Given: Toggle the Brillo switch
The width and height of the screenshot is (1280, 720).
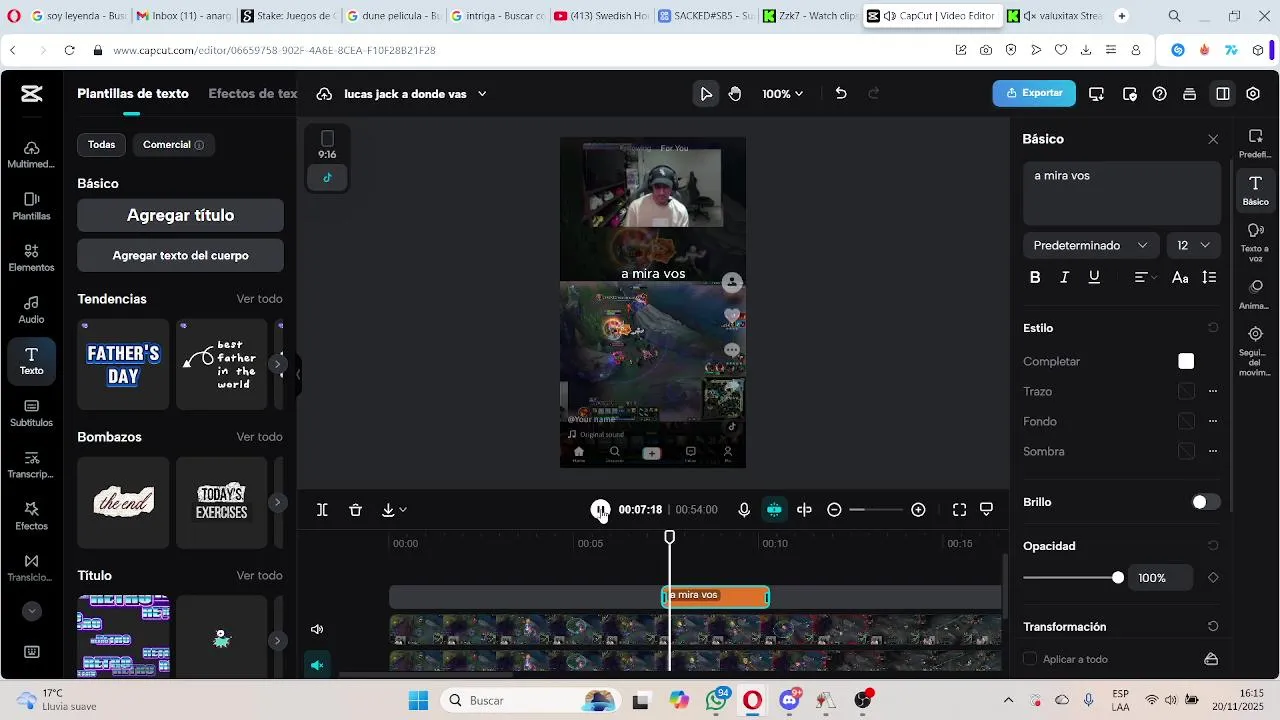Looking at the screenshot, I should point(1206,502).
